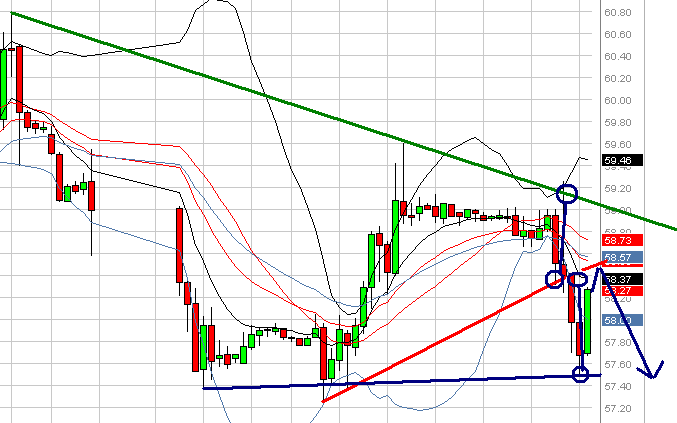Click the blue down arrow's tip
The height and width of the screenshot is (423, 677).
(x=652, y=377)
